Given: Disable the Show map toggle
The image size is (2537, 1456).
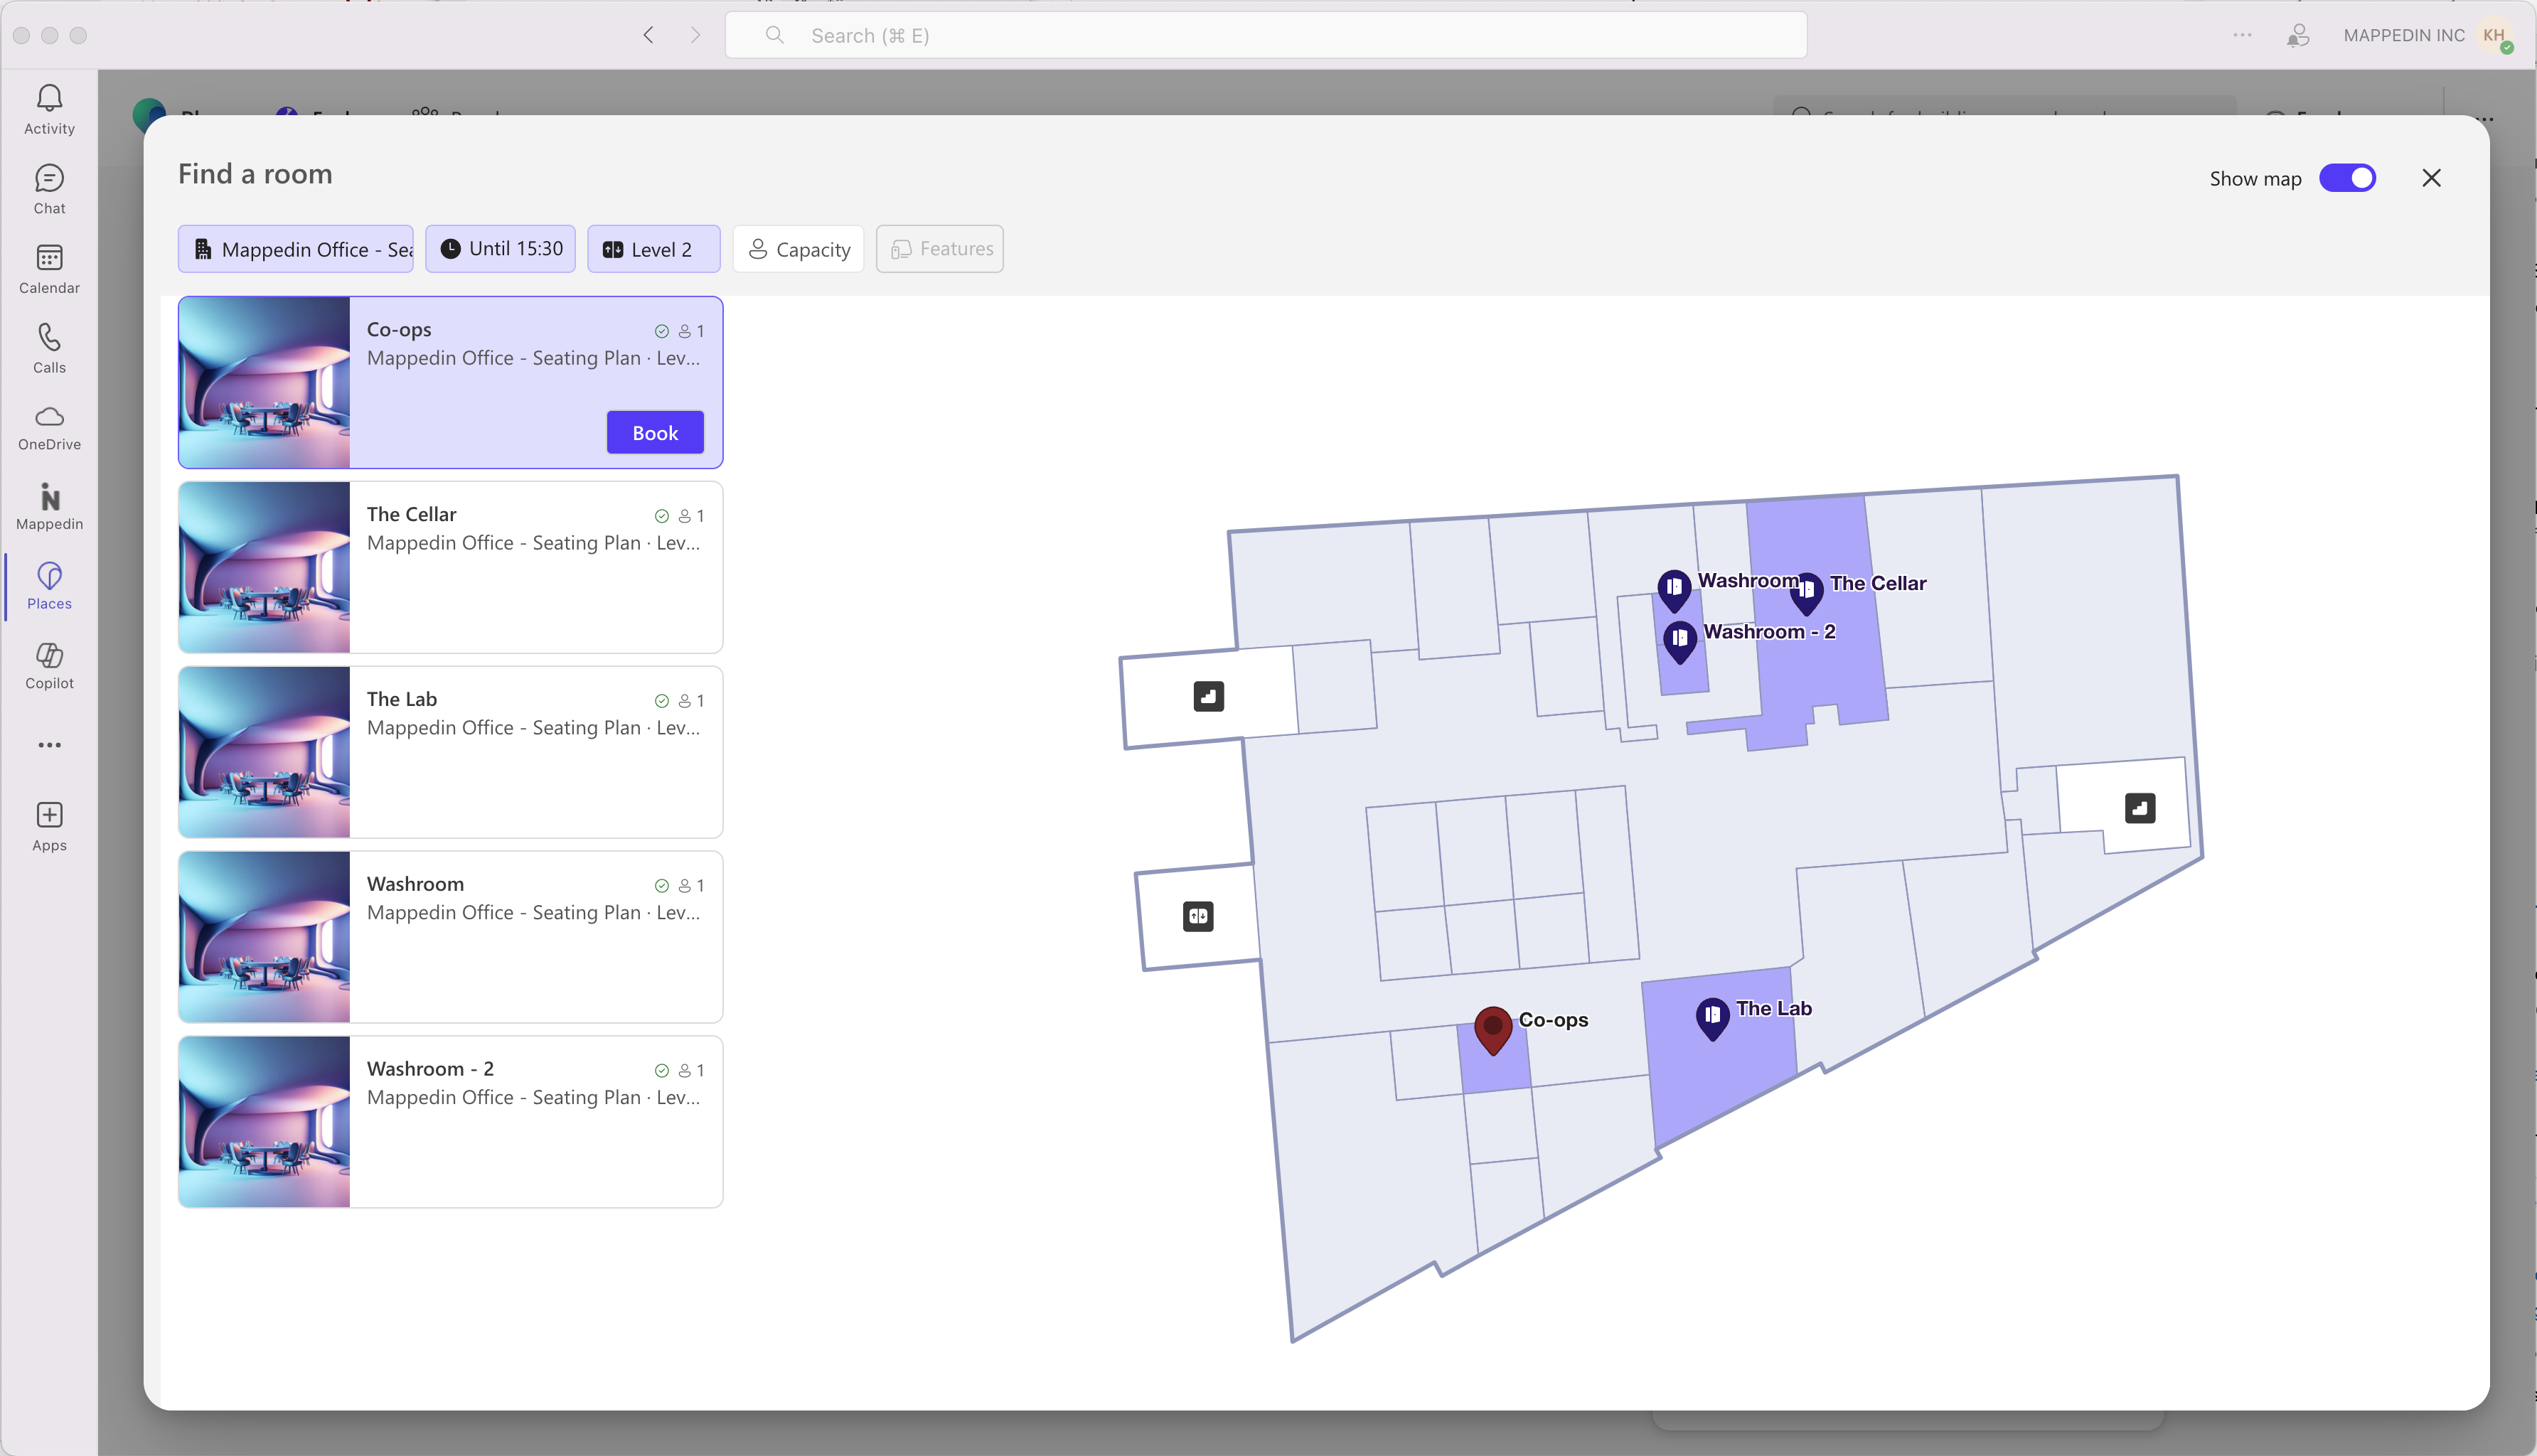Looking at the screenshot, I should 2348,178.
